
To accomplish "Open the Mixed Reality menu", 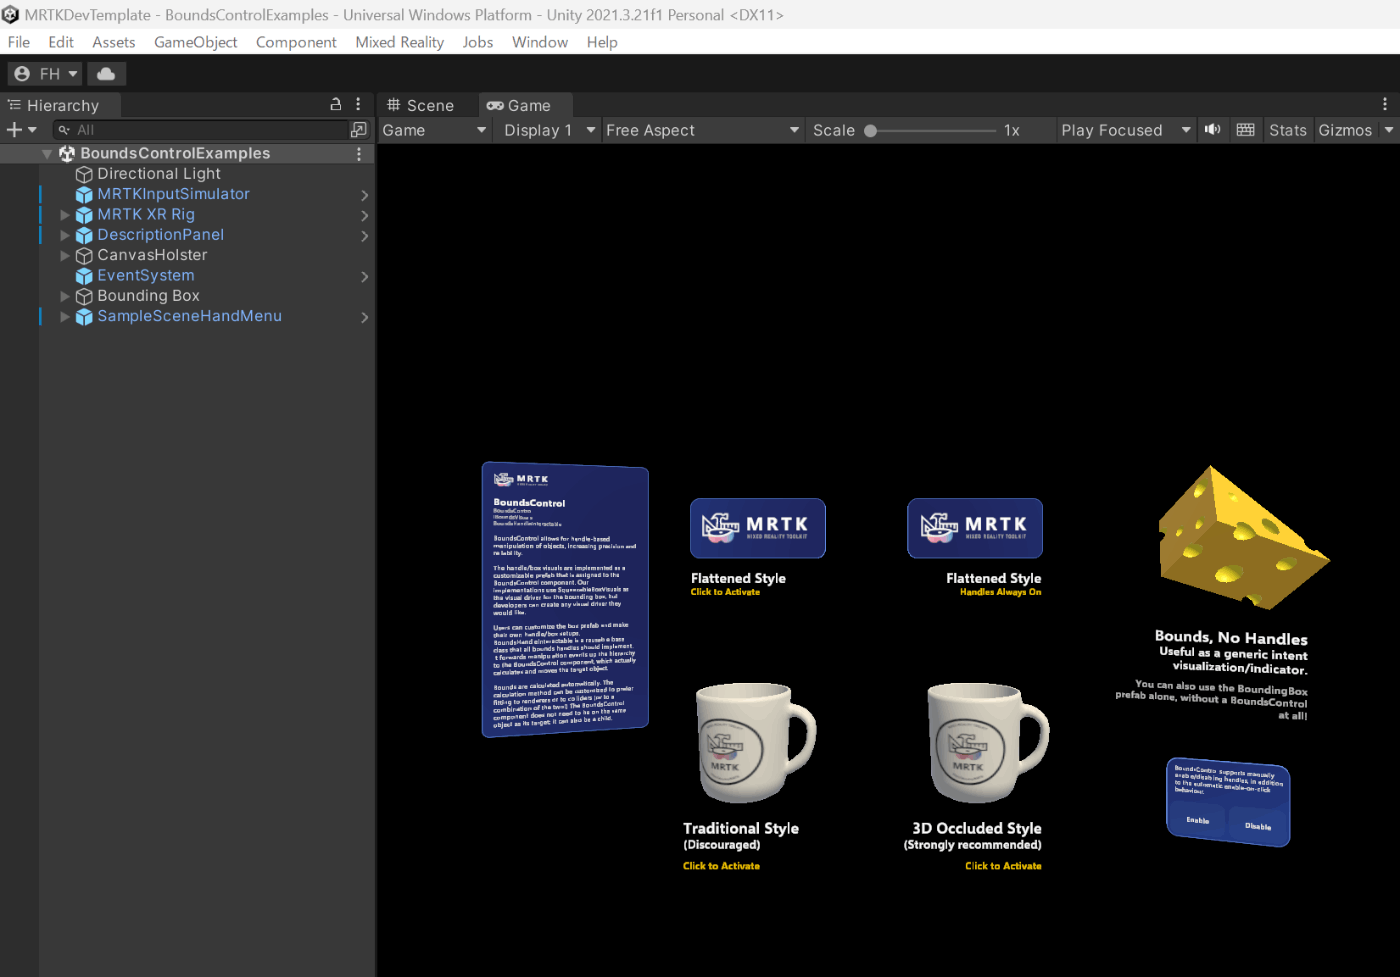I will tap(400, 42).
